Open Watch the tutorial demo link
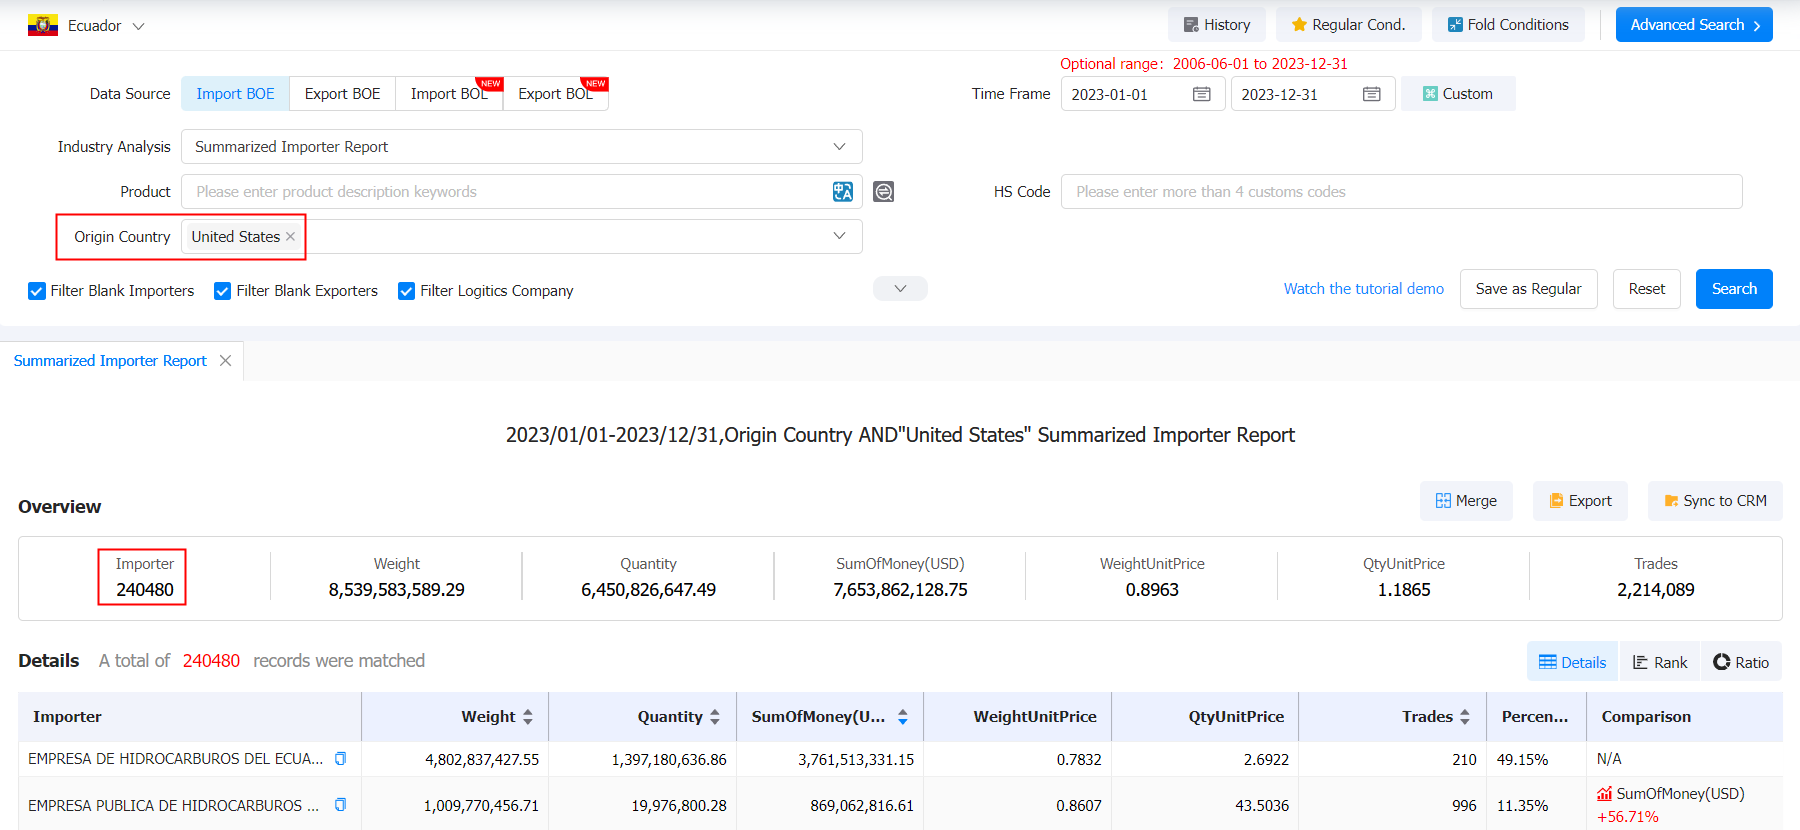The width and height of the screenshot is (1800, 830). click(x=1364, y=289)
